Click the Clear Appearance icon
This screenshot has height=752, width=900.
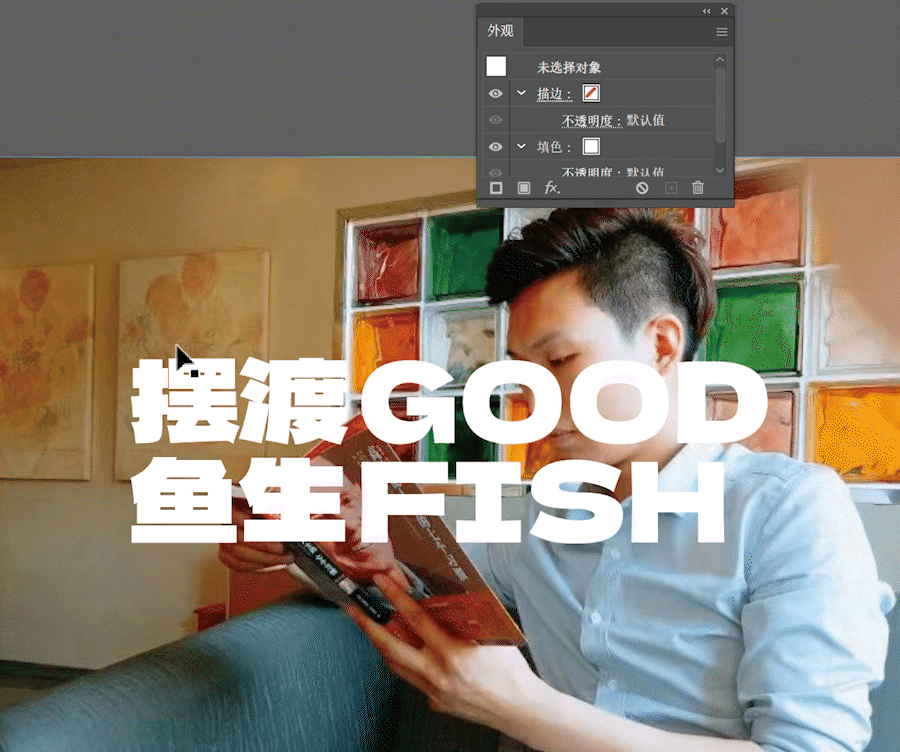pos(642,188)
